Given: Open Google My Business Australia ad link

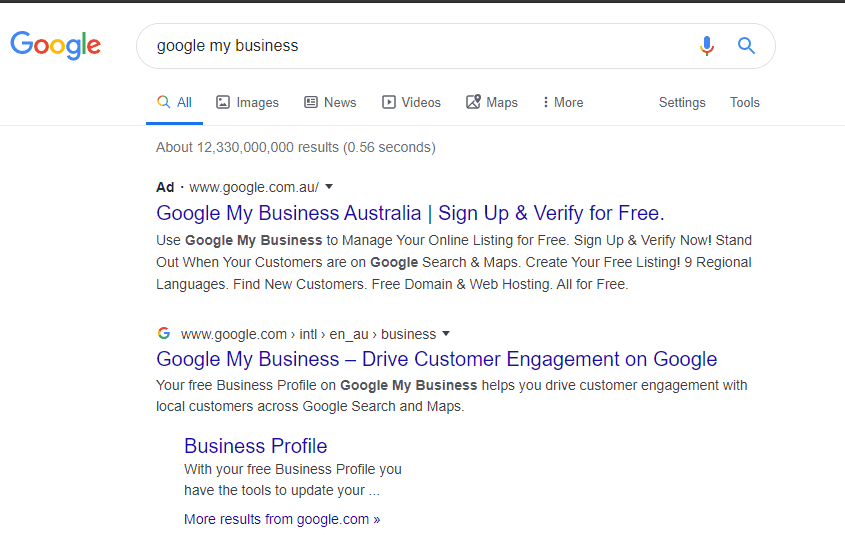Looking at the screenshot, I should (x=410, y=213).
